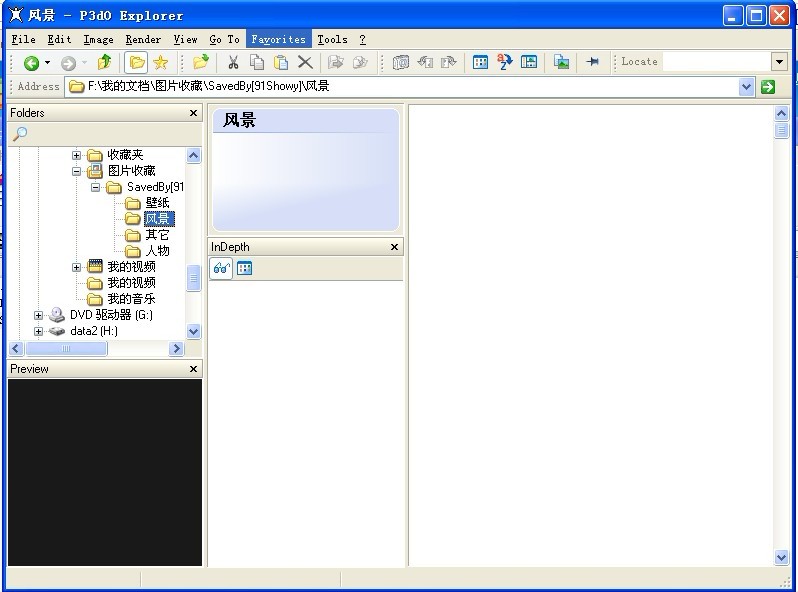Viewport: 798px width, 592px height.
Task: Close the InDepth panel
Action: coord(394,247)
